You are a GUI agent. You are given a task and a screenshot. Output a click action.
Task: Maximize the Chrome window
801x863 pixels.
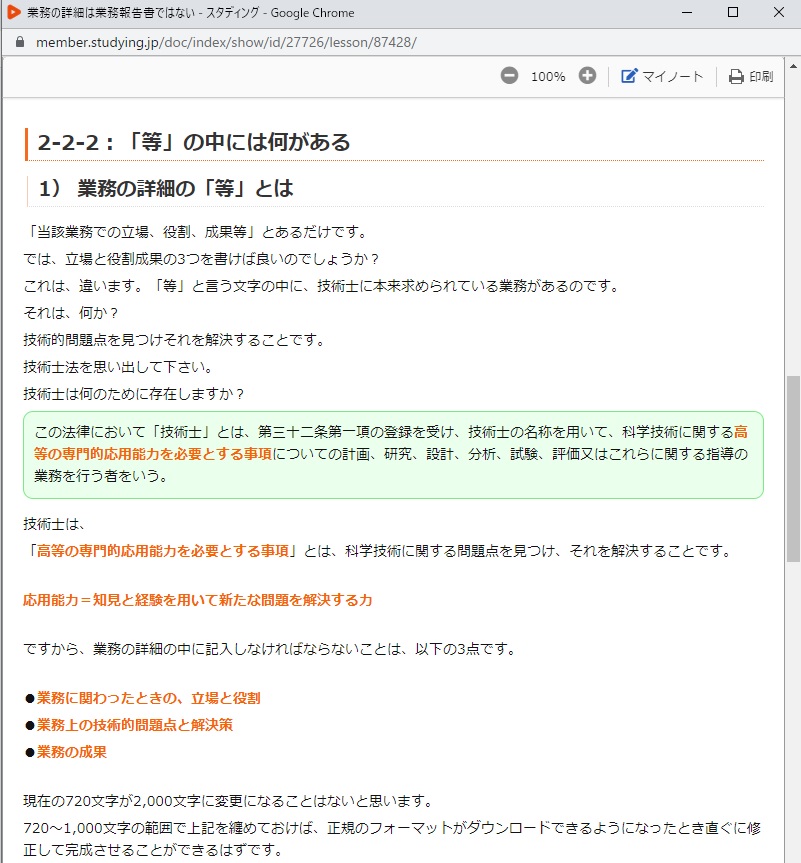coord(733,12)
